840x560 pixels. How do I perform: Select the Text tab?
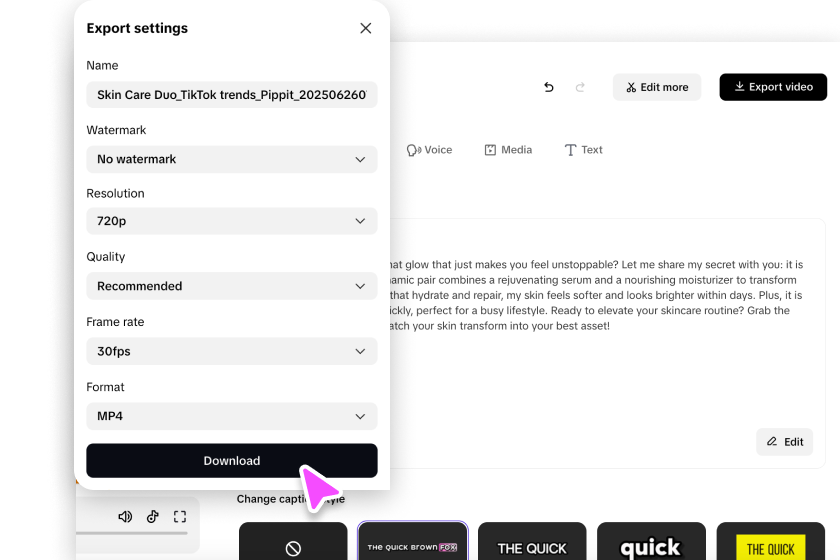click(584, 150)
